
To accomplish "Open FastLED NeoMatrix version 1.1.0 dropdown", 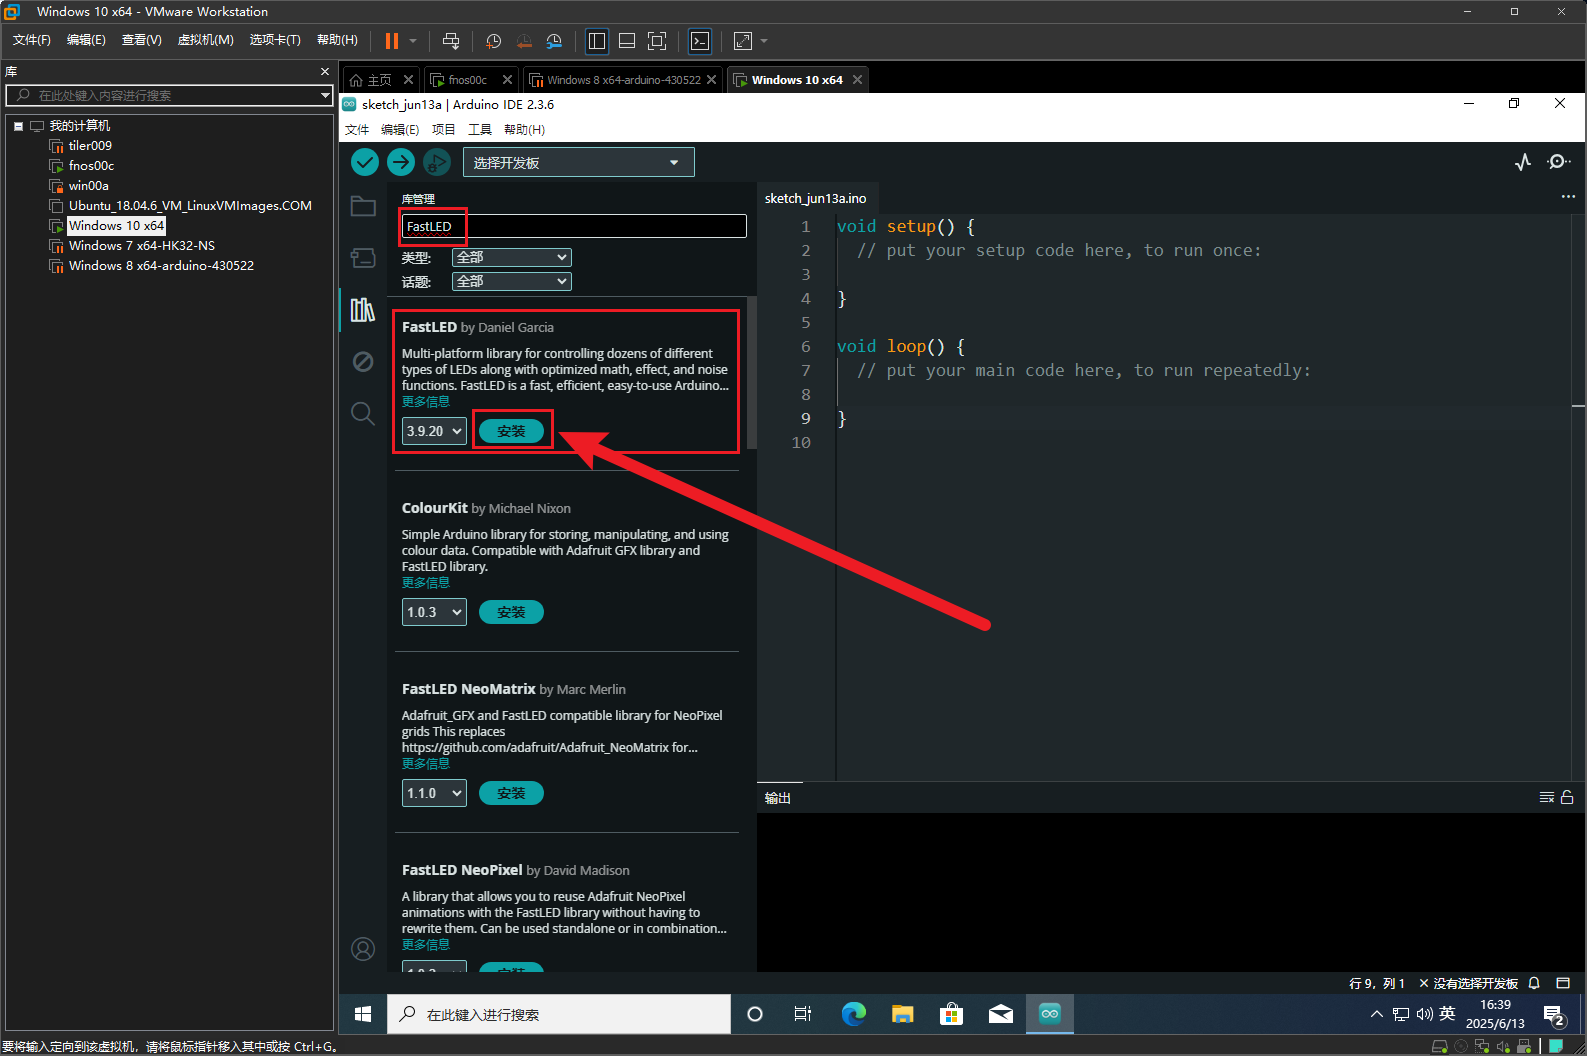I will pyautogui.click(x=434, y=793).
